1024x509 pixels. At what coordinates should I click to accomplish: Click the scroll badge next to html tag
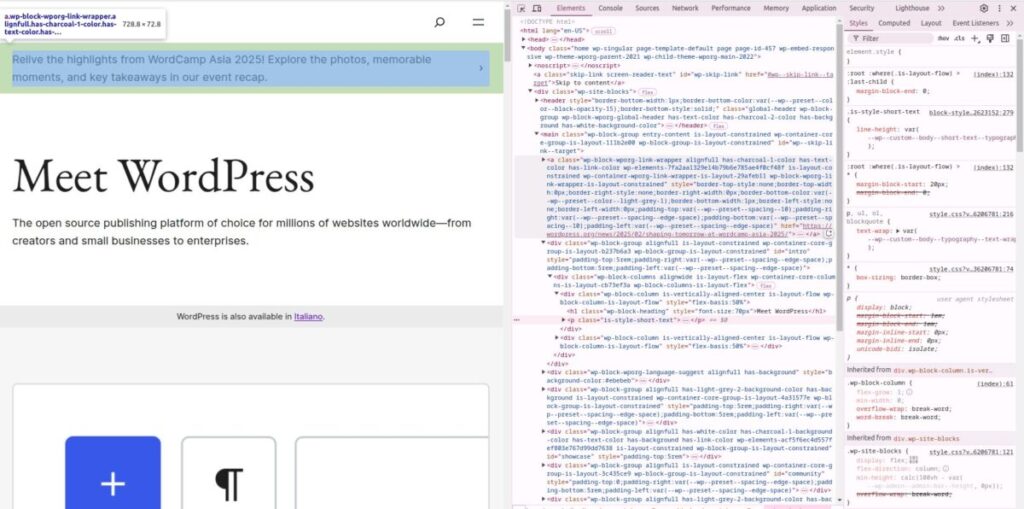point(603,31)
